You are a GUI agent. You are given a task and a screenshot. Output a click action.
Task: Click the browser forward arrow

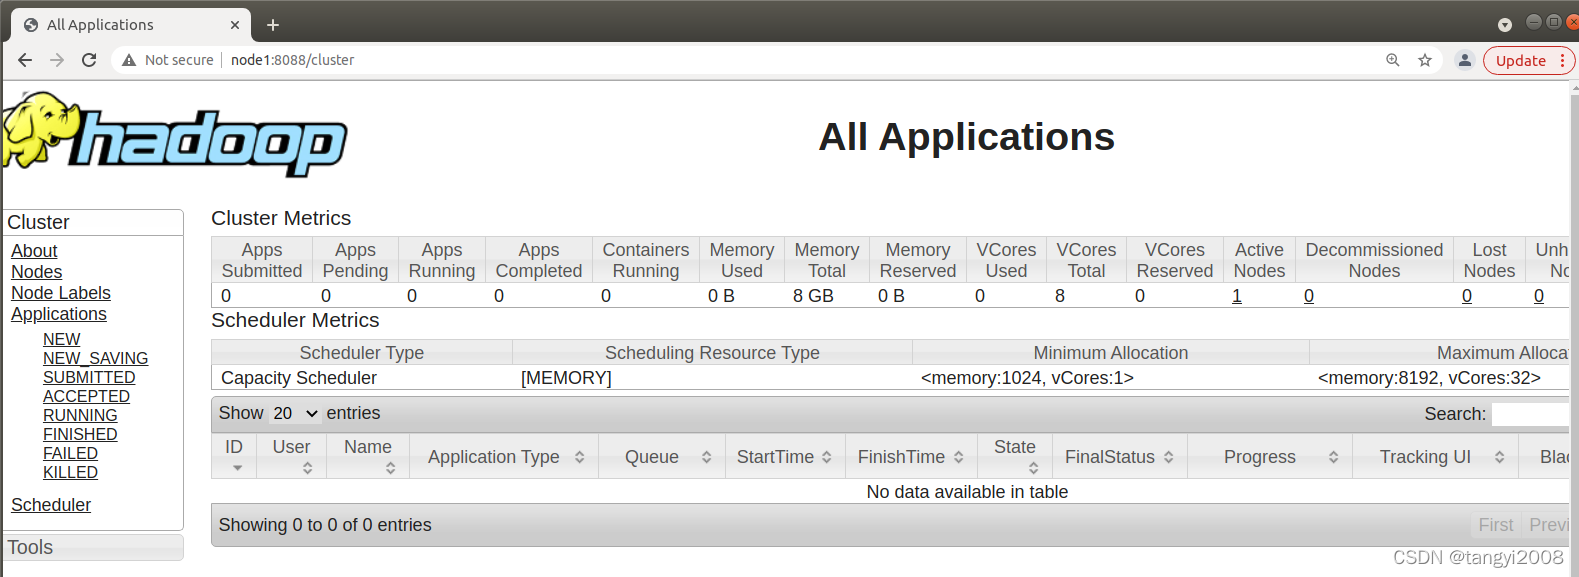coord(57,60)
